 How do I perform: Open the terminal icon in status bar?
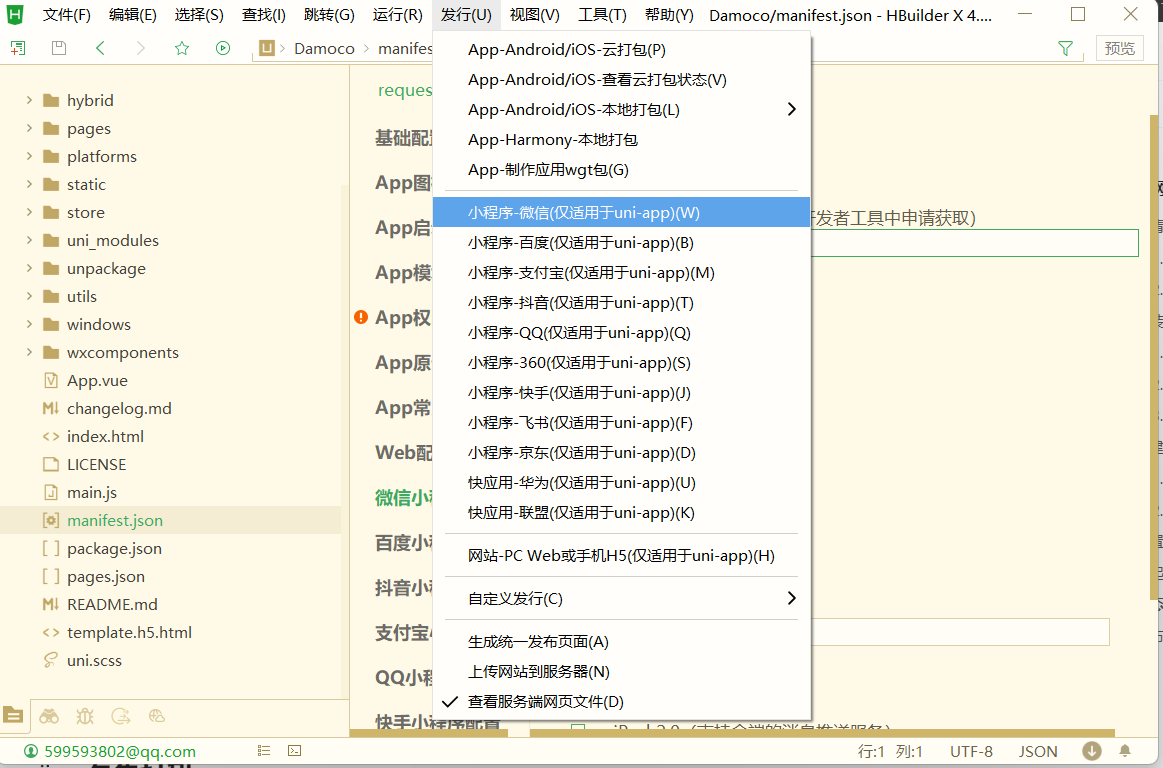(x=294, y=751)
